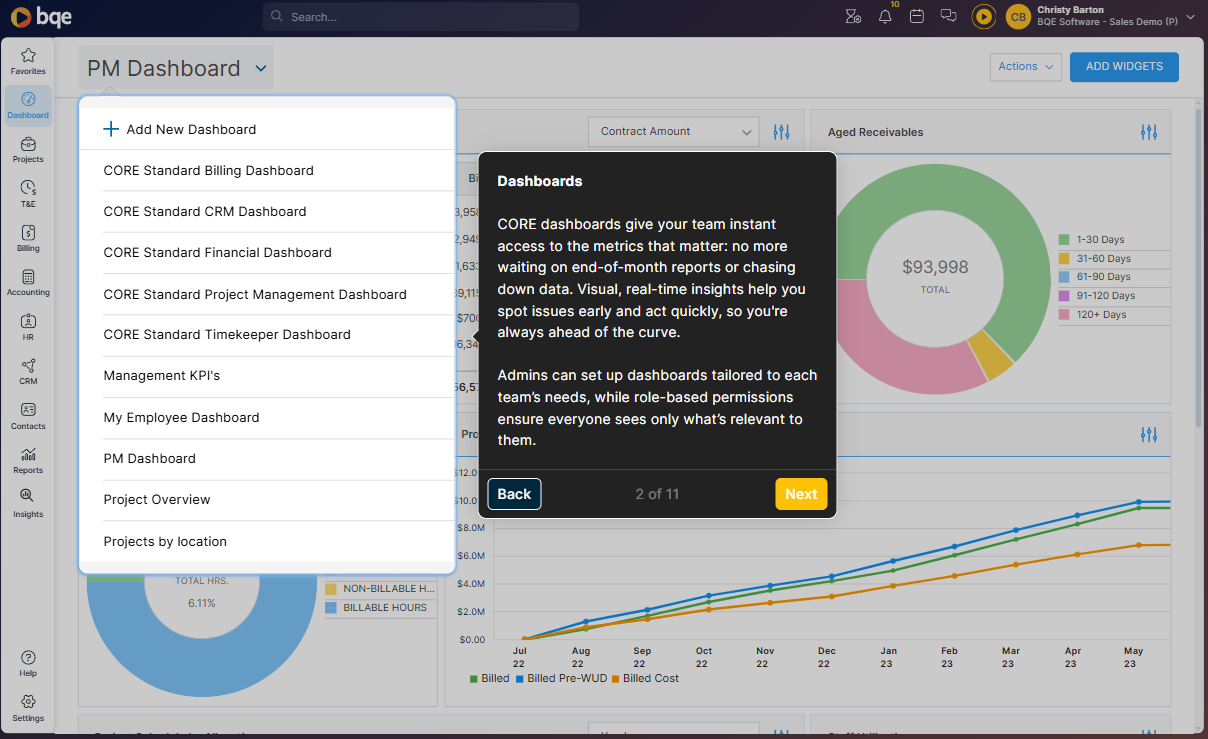Click the bqe logo
This screenshot has height=739, width=1208.
tap(41, 17)
